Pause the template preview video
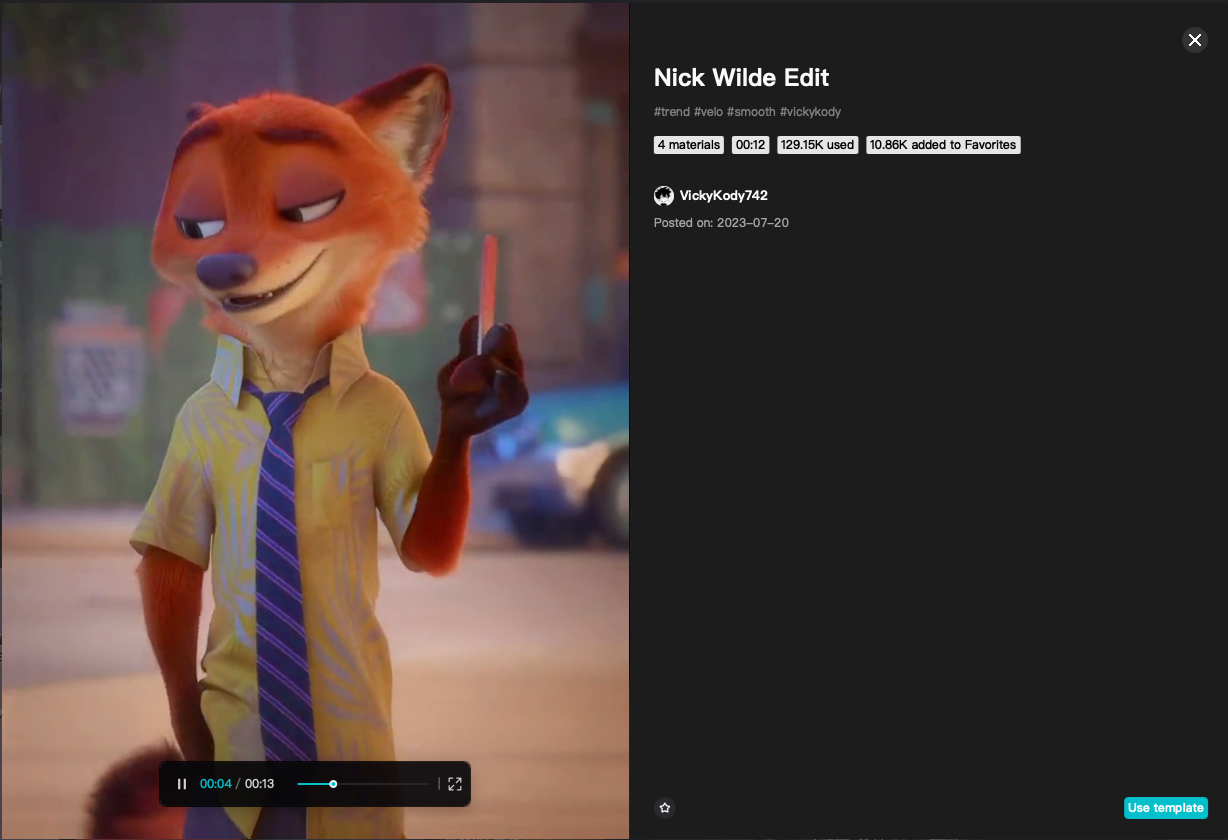Viewport: 1228px width, 840px height. click(x=182, y=784)
